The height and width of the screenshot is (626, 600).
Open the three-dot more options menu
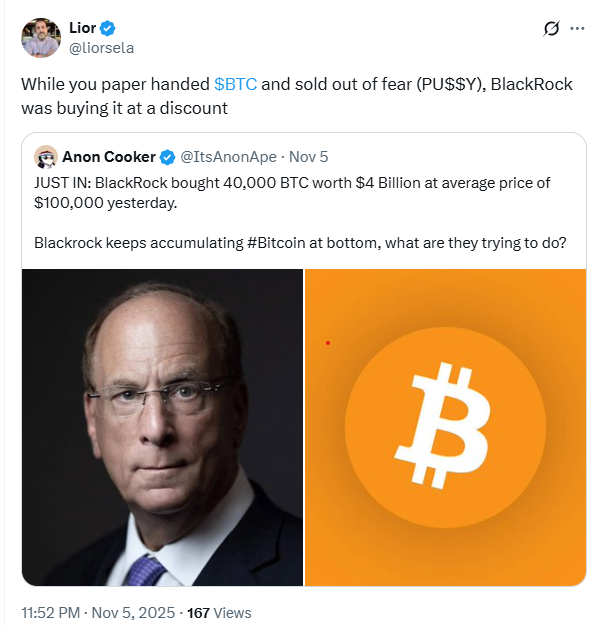coord(577,29)
